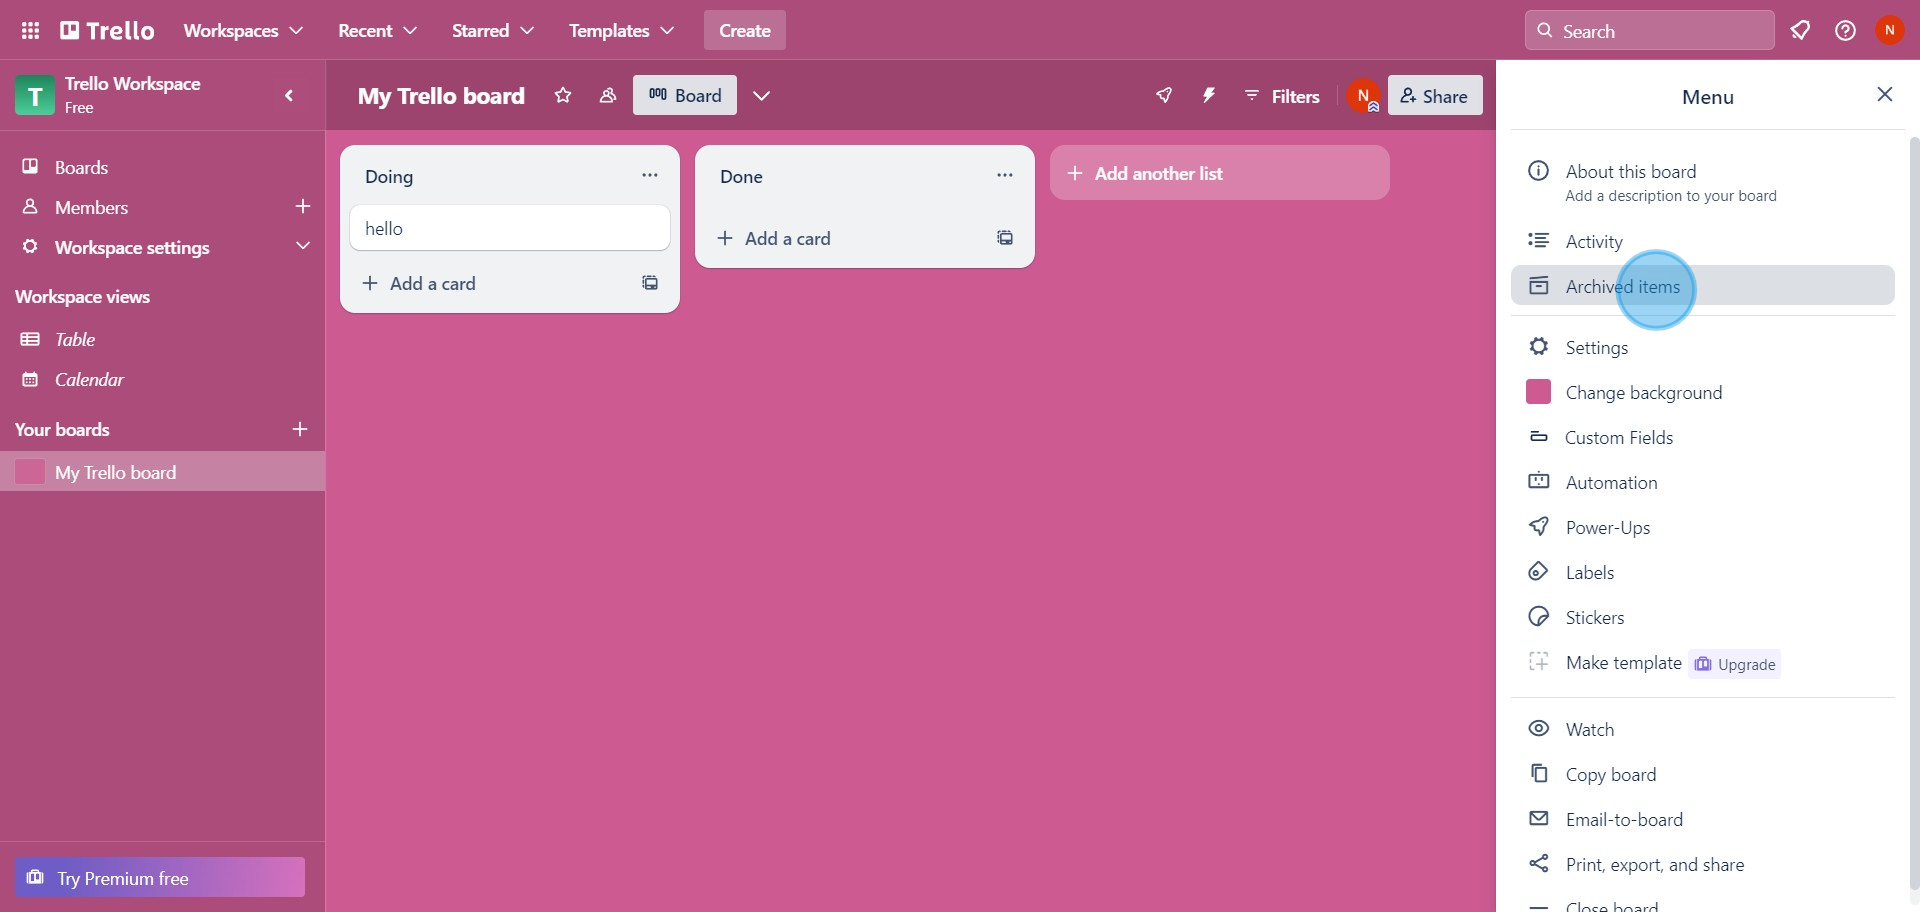Click the Share button

[1435, 96]
